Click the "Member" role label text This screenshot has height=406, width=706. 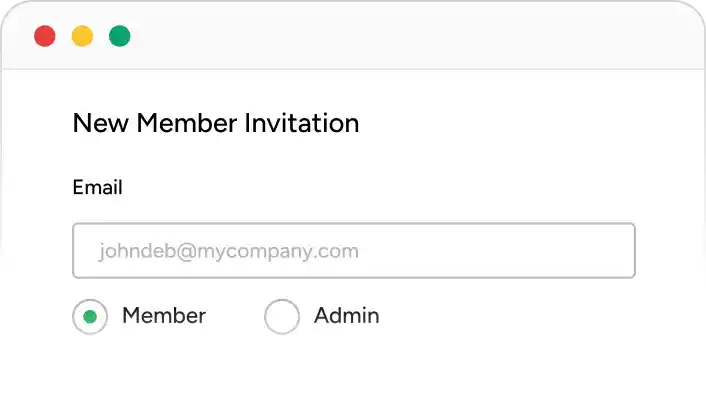click(x=164, y=316)
